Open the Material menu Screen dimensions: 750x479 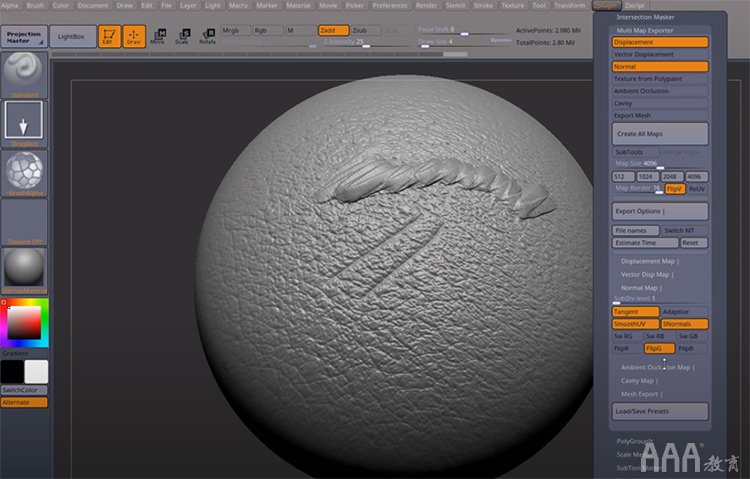[x=298, y=5]
